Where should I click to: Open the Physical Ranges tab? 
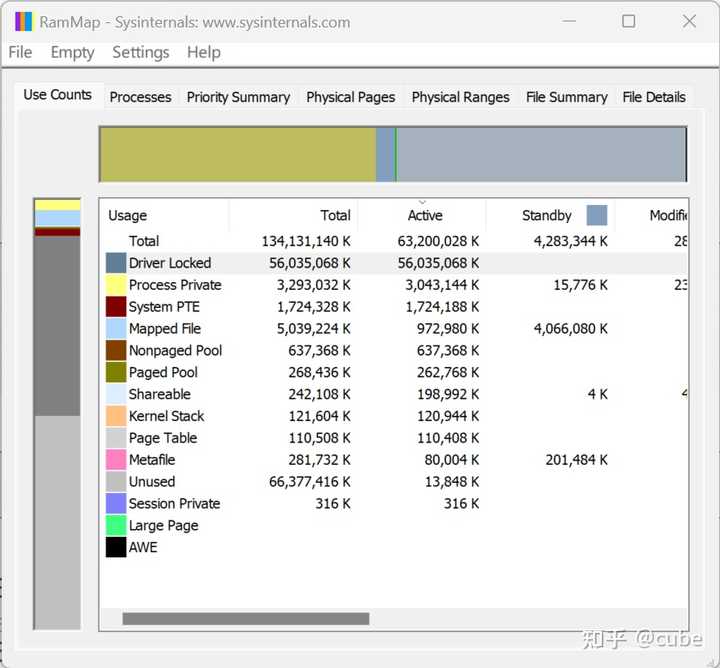(461, 97)
